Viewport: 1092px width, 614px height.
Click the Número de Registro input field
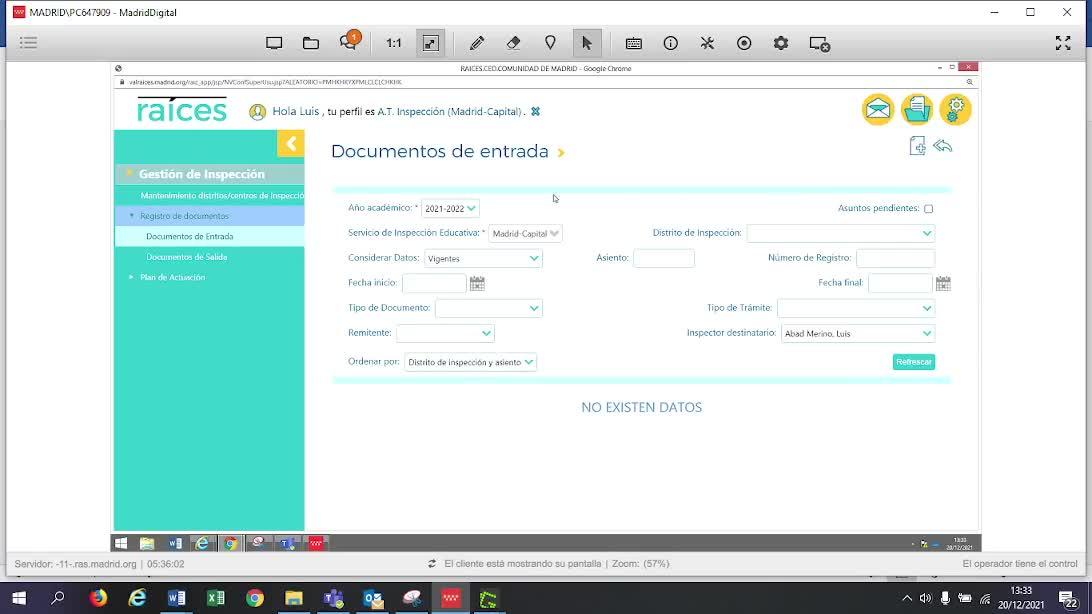[x=894, y=258]
